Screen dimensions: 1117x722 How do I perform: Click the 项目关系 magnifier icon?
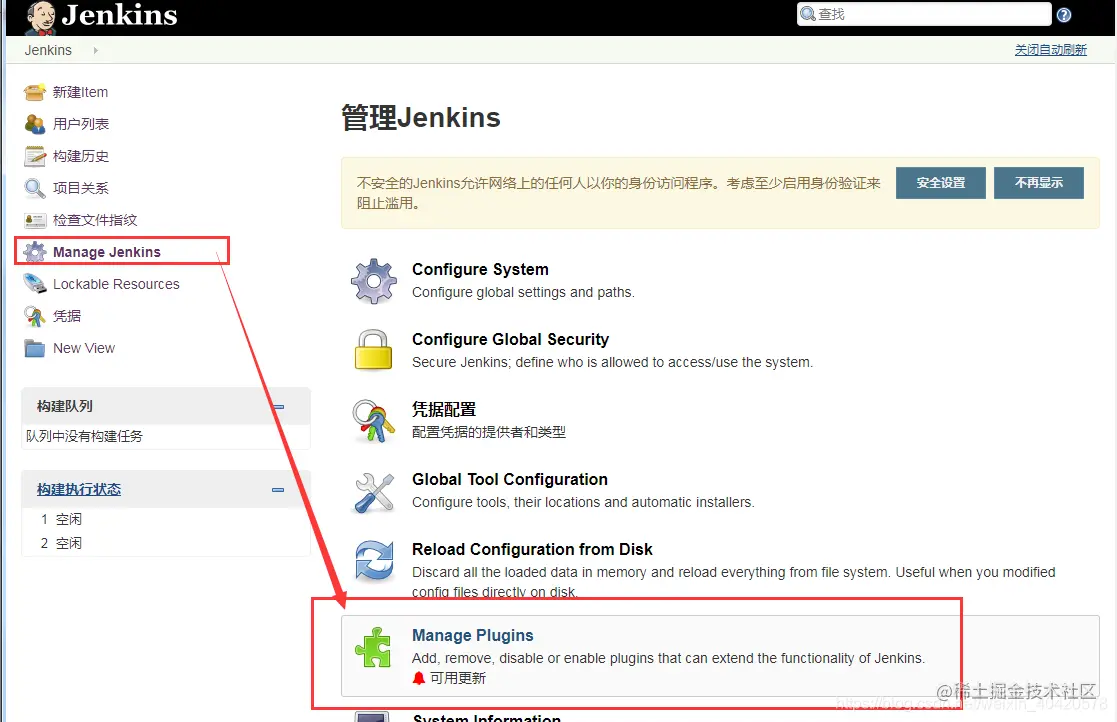coord(35,188)
